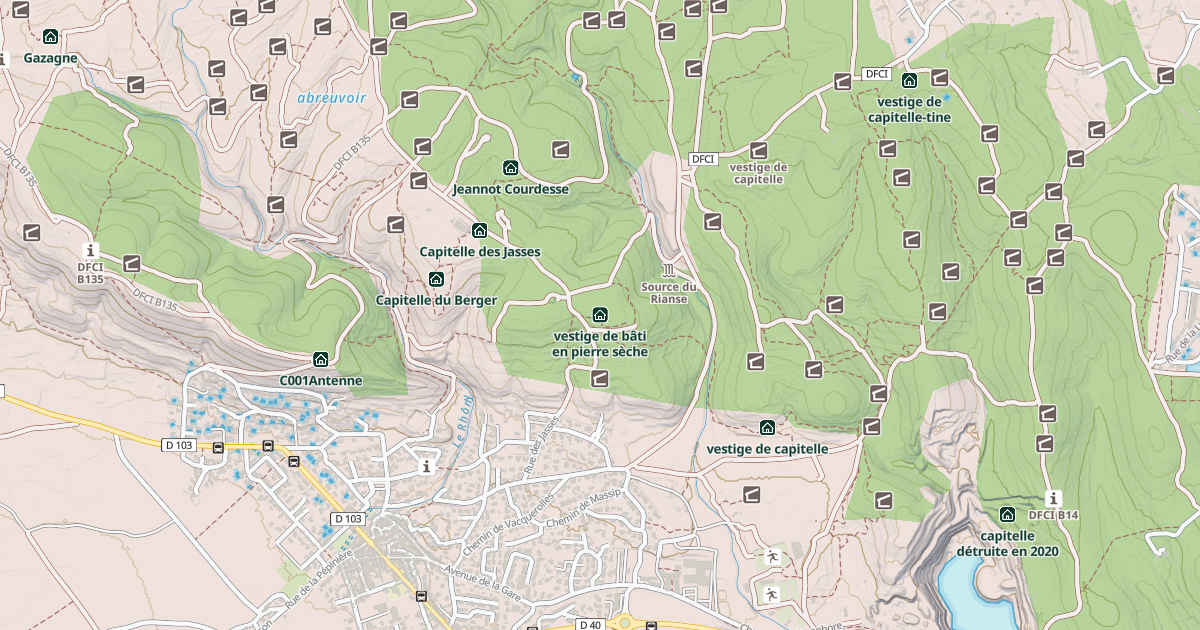
Task: Click the Gazagne place label
Action: [x=50, y=58]
